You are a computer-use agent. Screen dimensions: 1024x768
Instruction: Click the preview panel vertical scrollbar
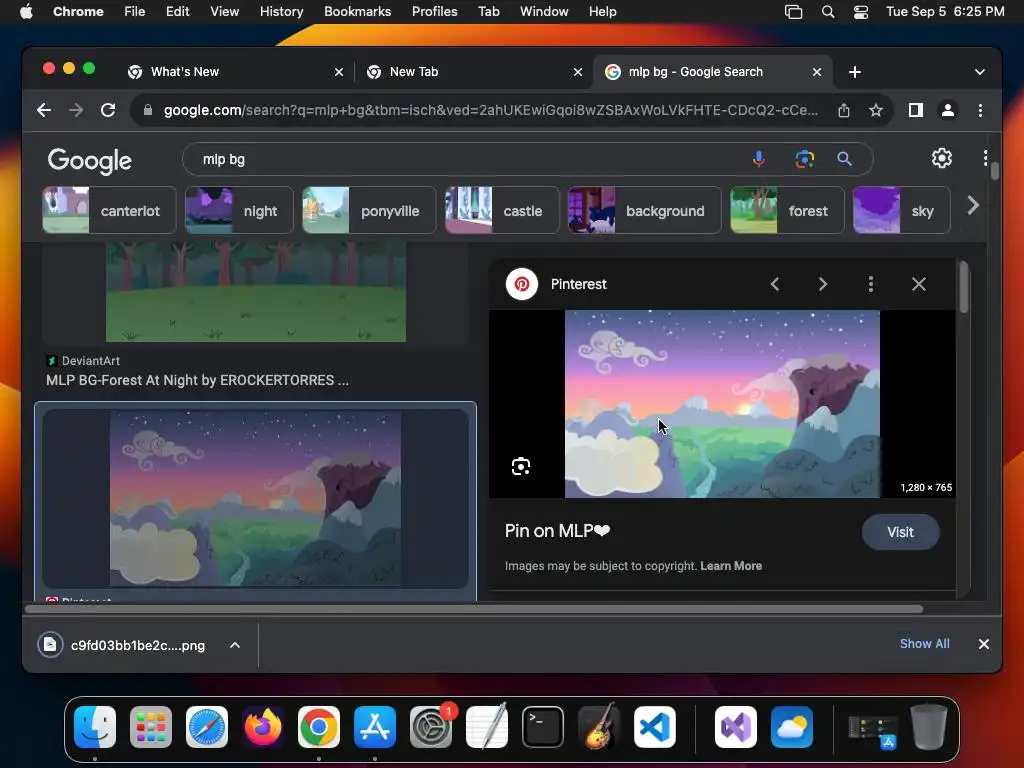pos(964,287)
